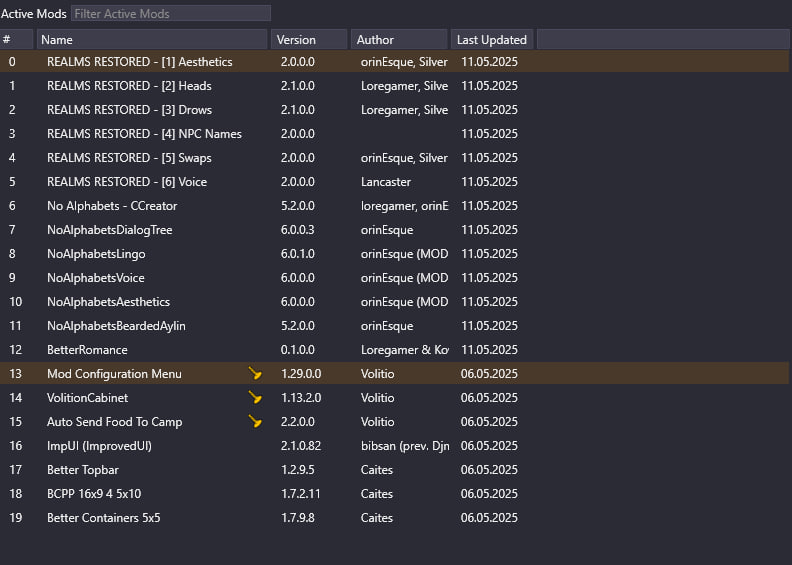Image resolution: width=792 pixels, height=565 pixels.
Task: Click the Active Mods label
Action: (34, 14)
